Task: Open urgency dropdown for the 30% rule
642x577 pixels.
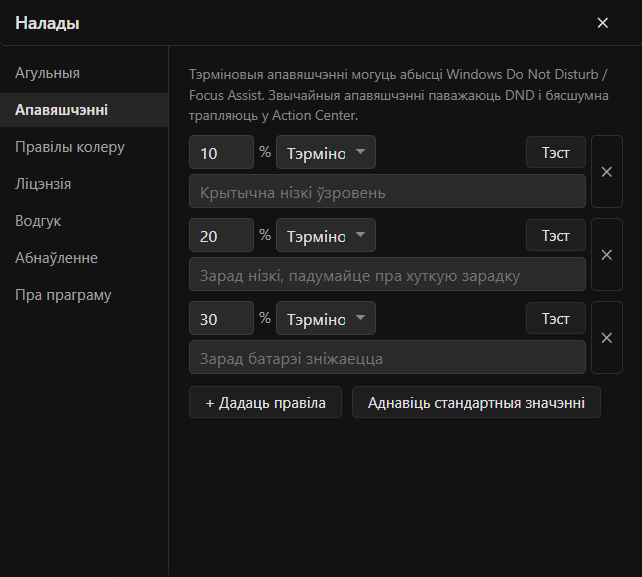Action: (x=326, y=318)
